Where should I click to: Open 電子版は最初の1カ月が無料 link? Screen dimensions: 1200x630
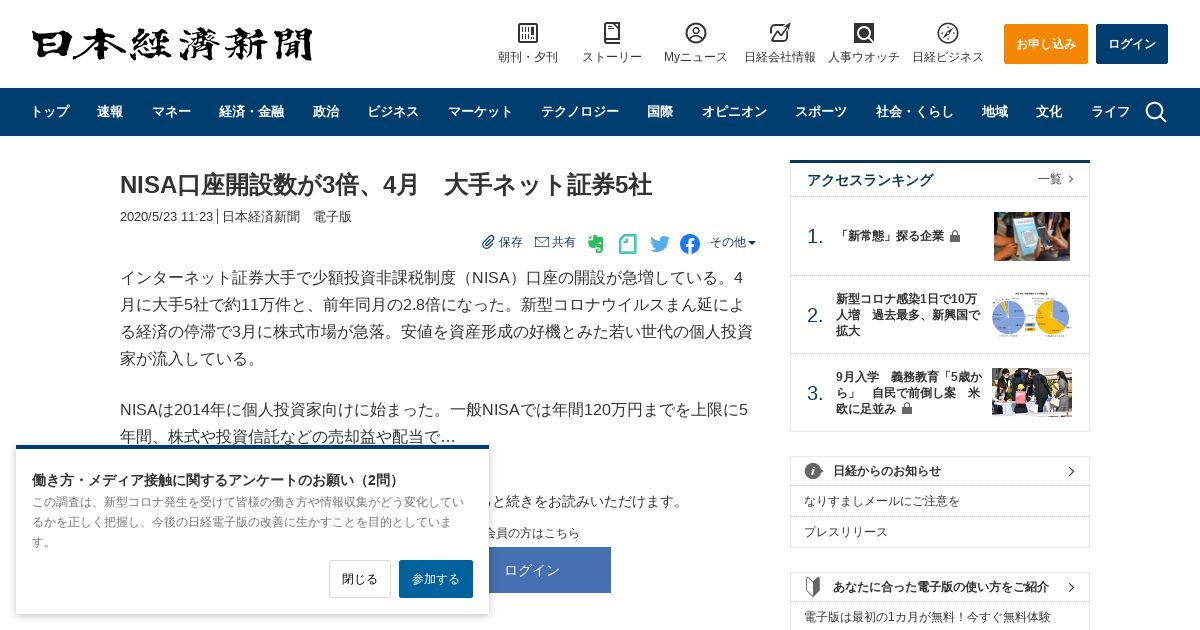click(927, 617)
